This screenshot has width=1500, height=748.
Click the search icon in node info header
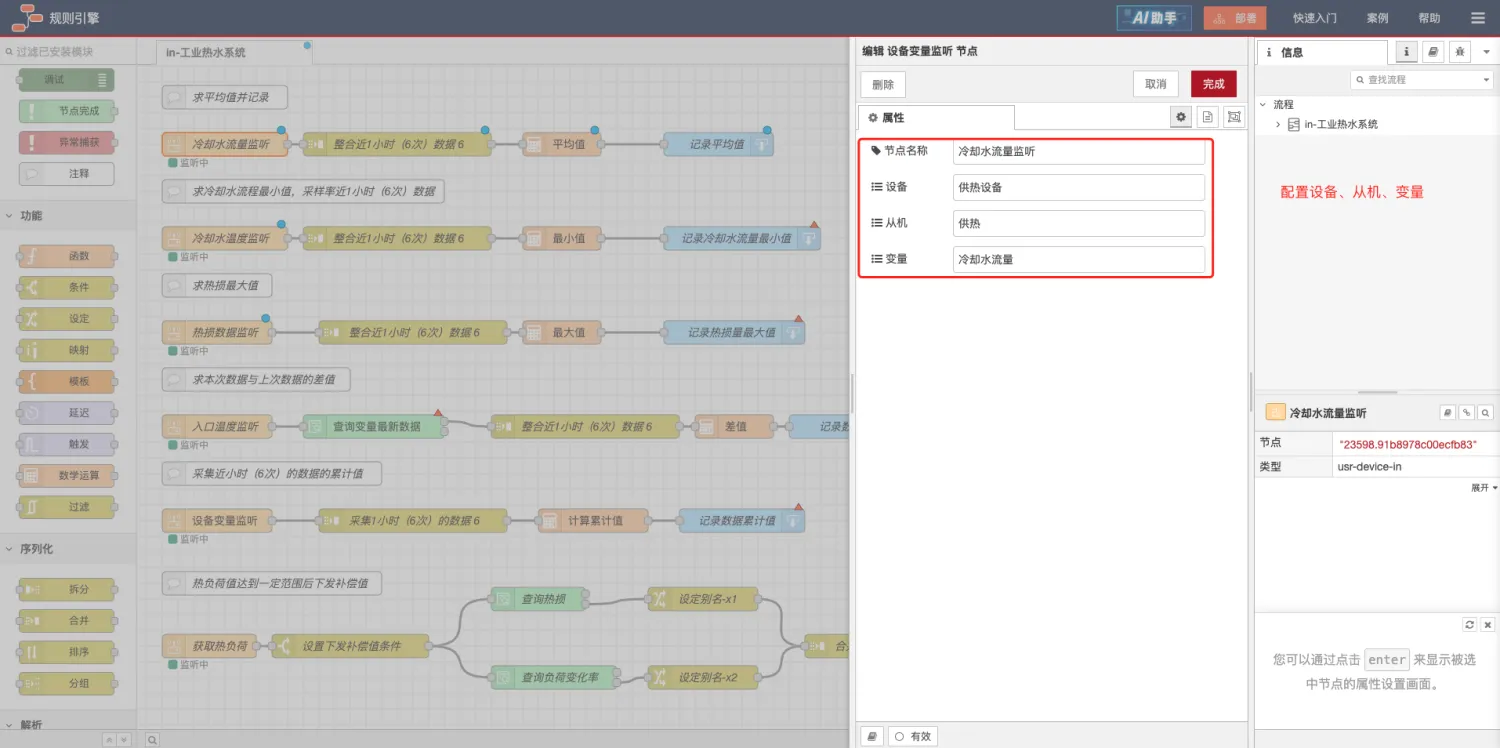[x=1485, y=412]
